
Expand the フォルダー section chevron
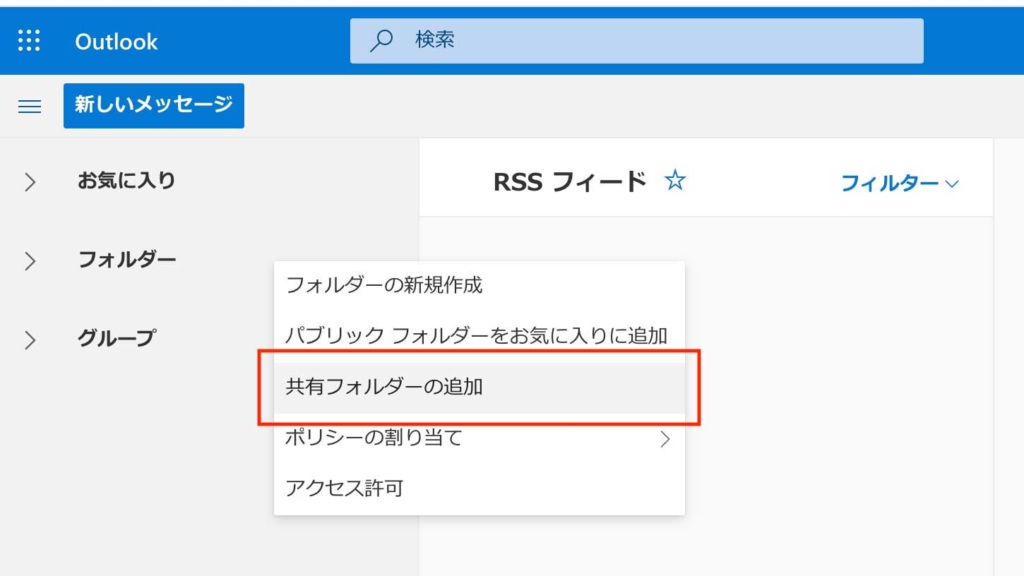29,261
